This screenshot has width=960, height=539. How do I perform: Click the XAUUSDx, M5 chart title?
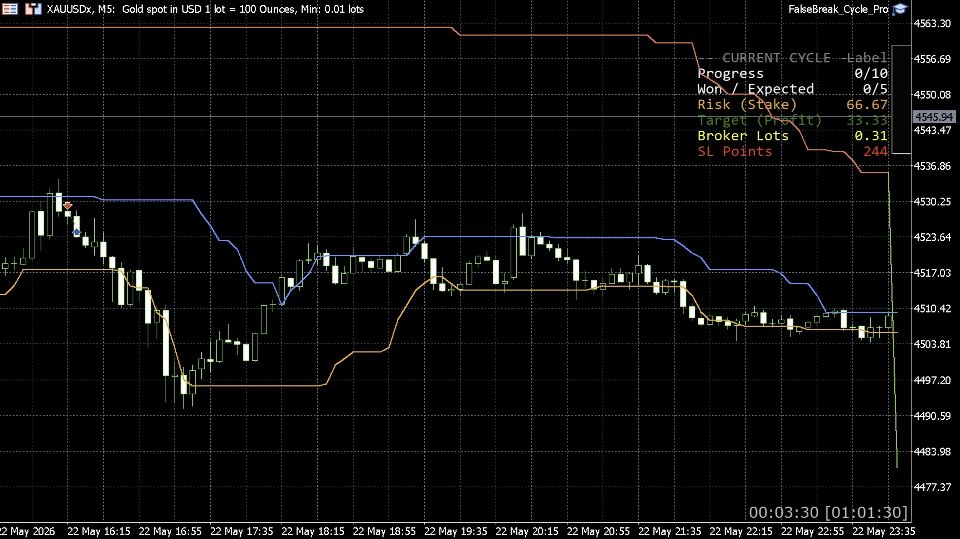pyautogui.click(x=81, y=9)
